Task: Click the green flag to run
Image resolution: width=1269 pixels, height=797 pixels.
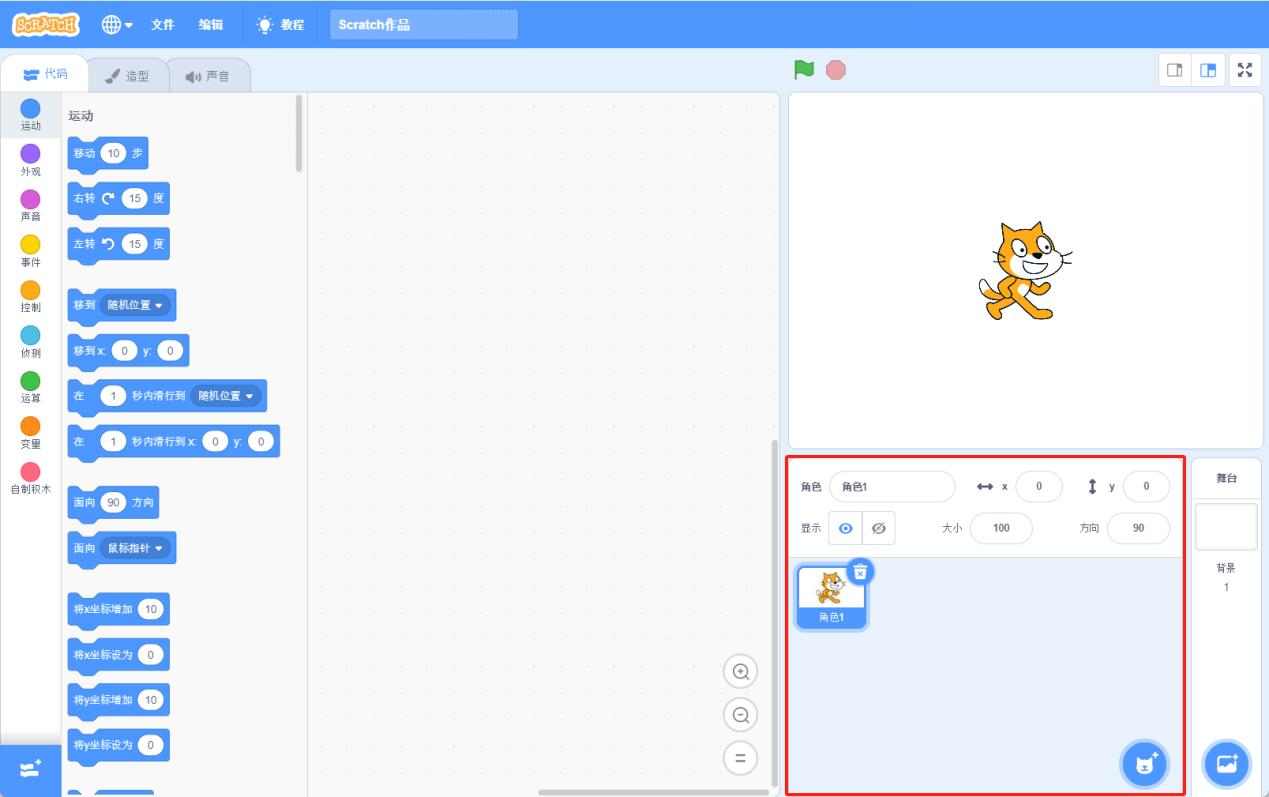Action: (x=804, y=70)
